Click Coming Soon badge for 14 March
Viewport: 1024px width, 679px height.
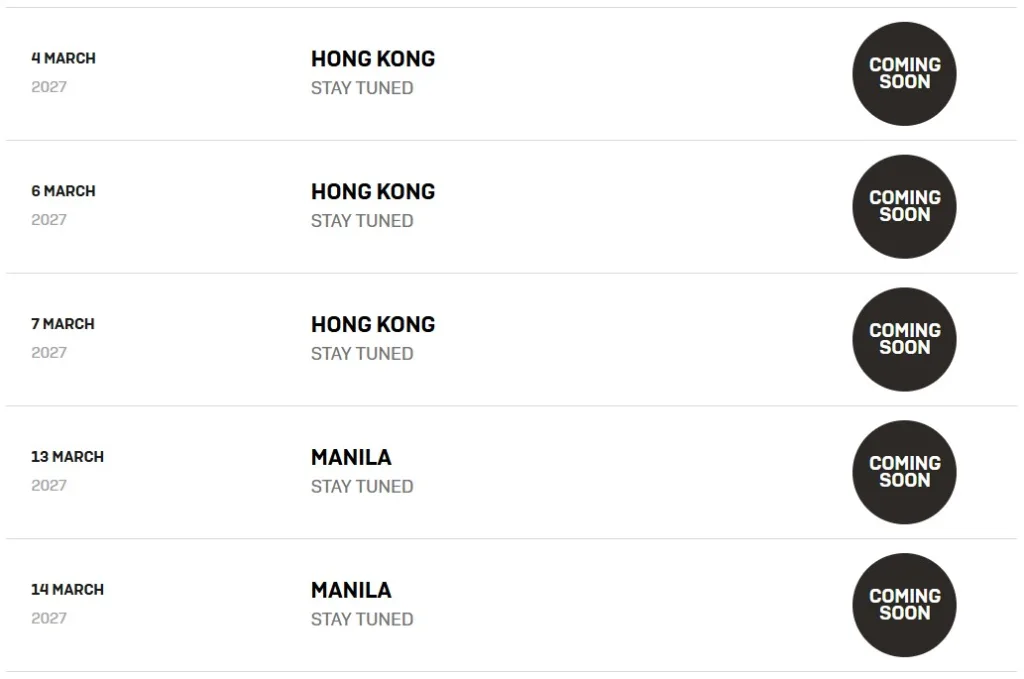click(904, 605)
